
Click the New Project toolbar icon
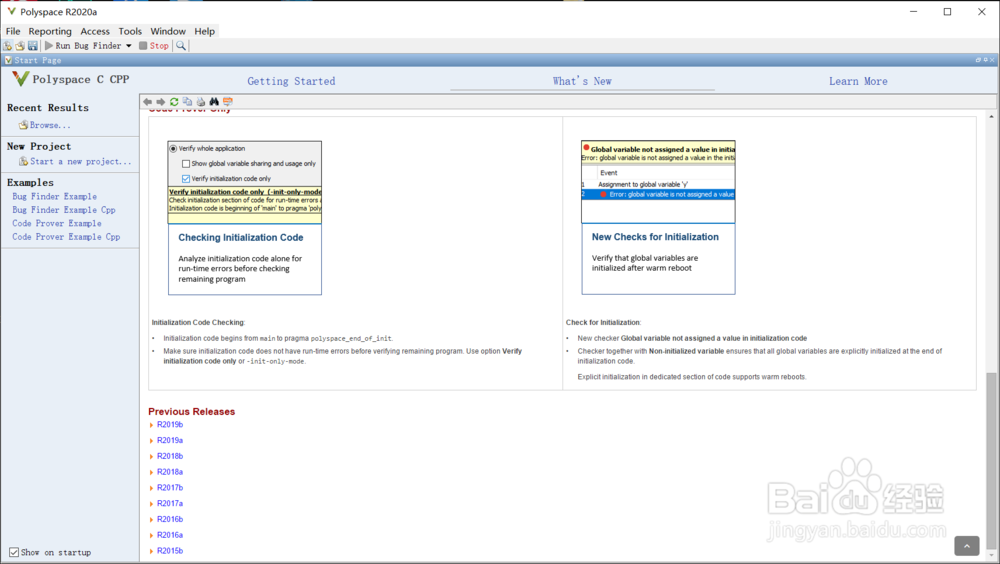(x=7, y=46)
